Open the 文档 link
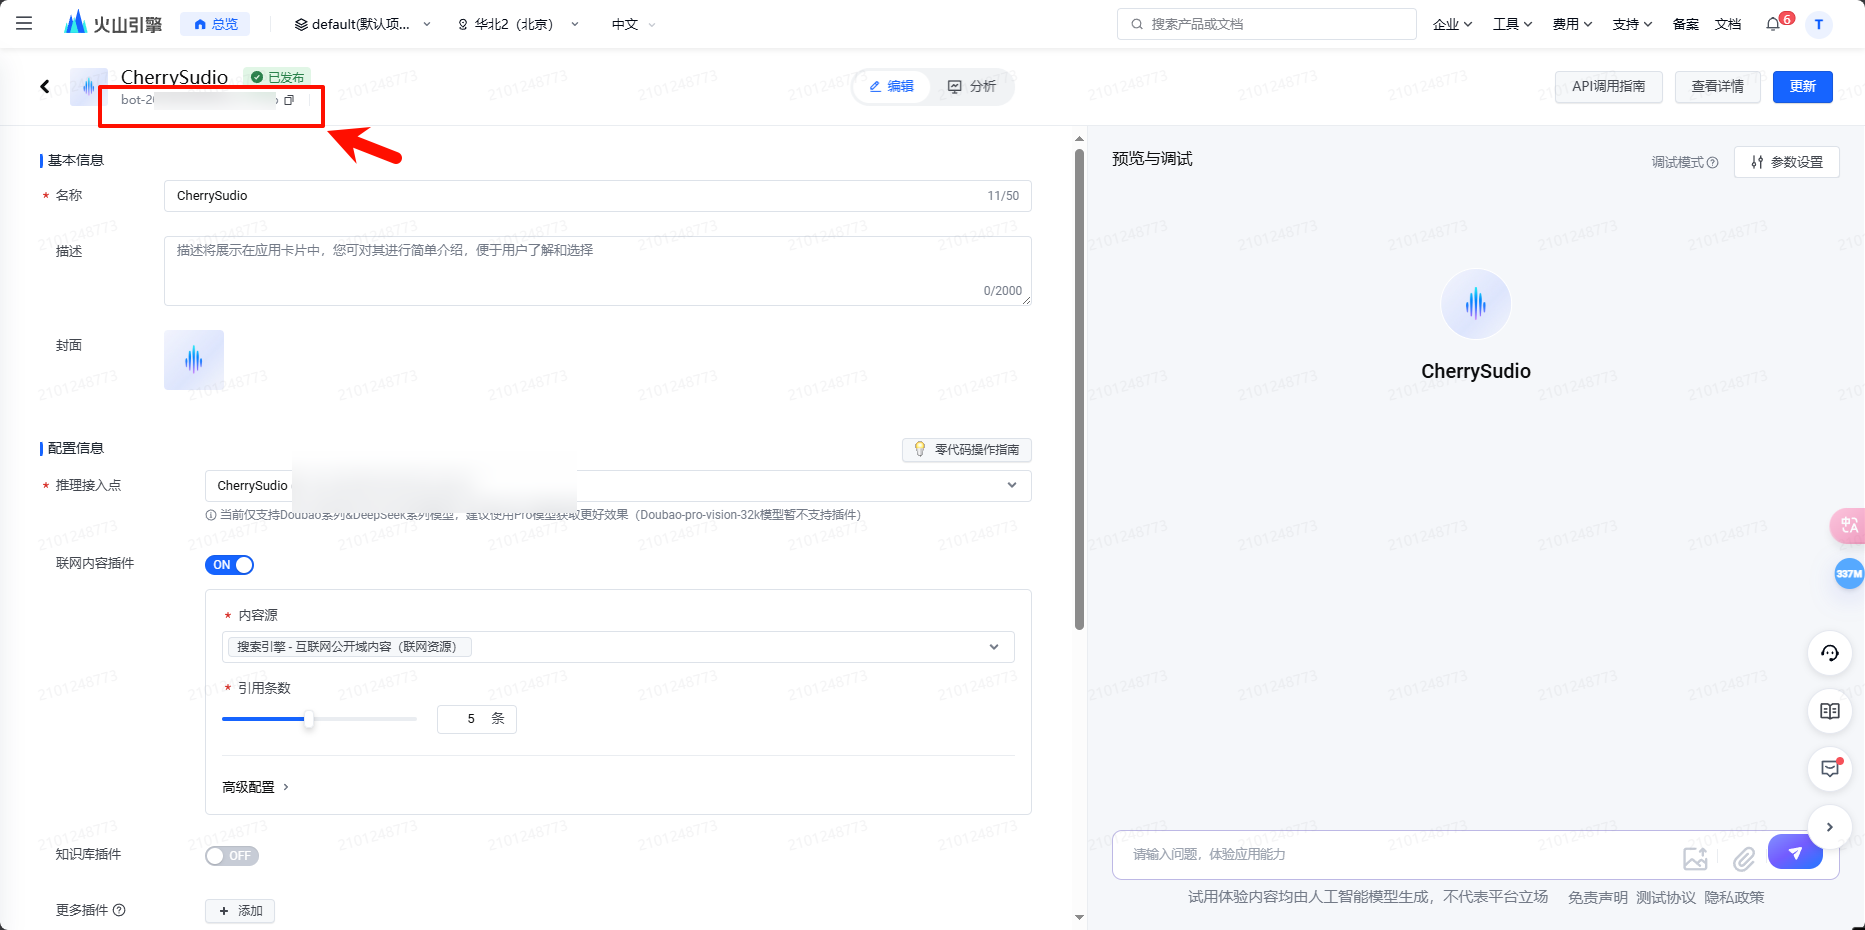This screenshot has width=1865, height=930. (1728, 24)
